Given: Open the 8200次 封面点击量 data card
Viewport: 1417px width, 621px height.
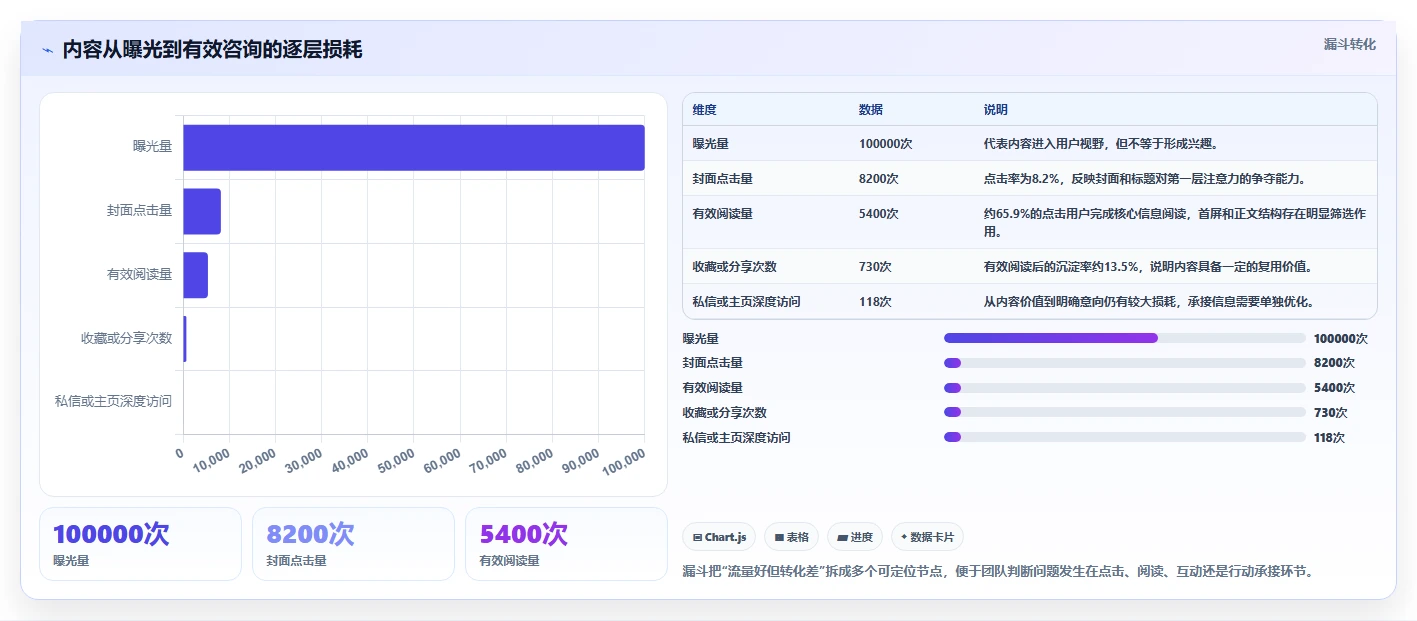Looking at the screenshot, I should [353, 544].
